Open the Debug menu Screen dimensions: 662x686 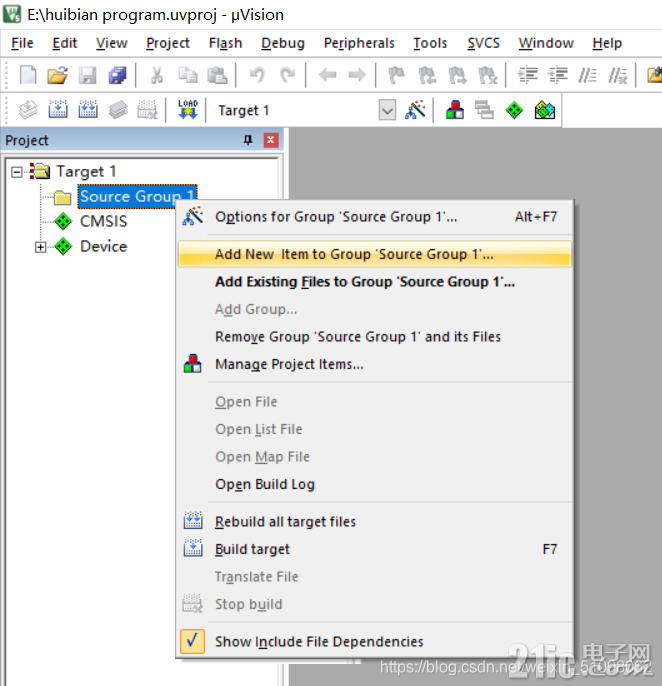coord(283,43)
